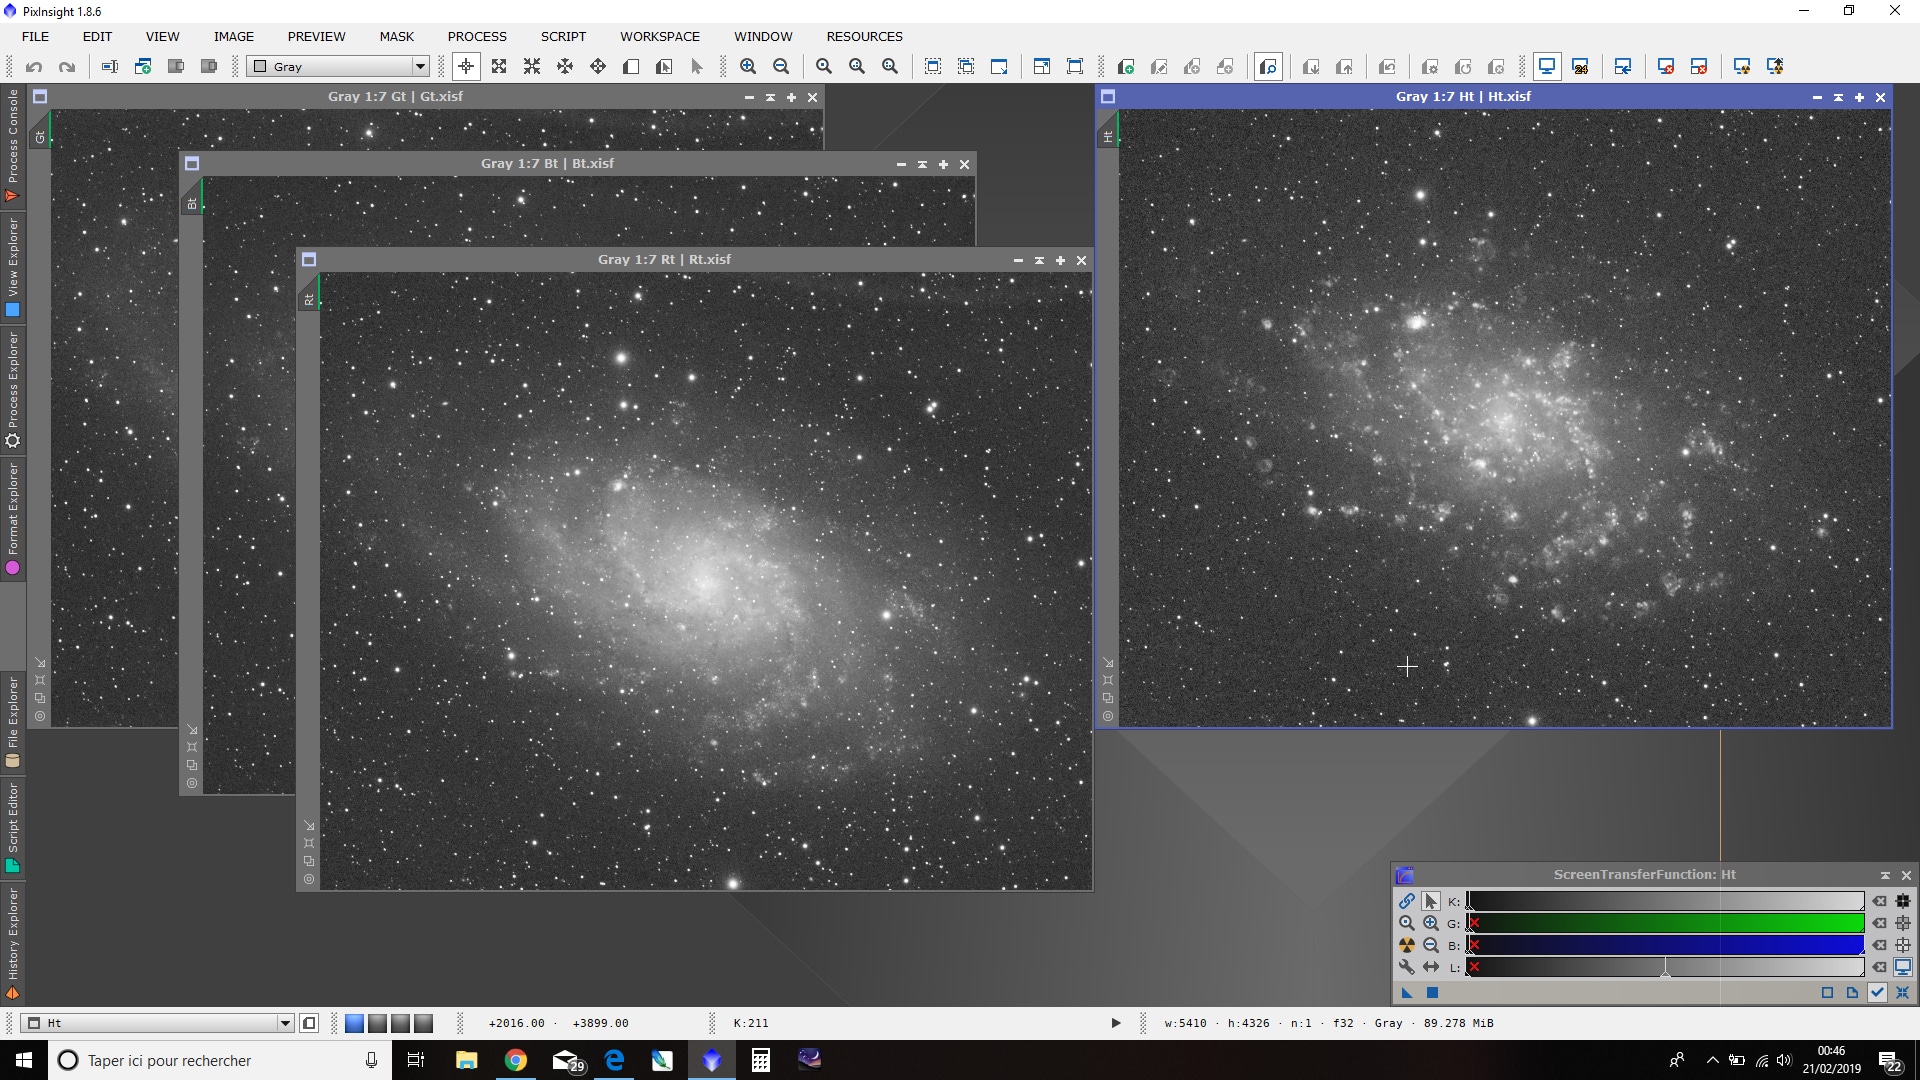Click the blue B channel gradient bar
This screenshot has width=1920, height=1080.
click(x=1666, y=945)
